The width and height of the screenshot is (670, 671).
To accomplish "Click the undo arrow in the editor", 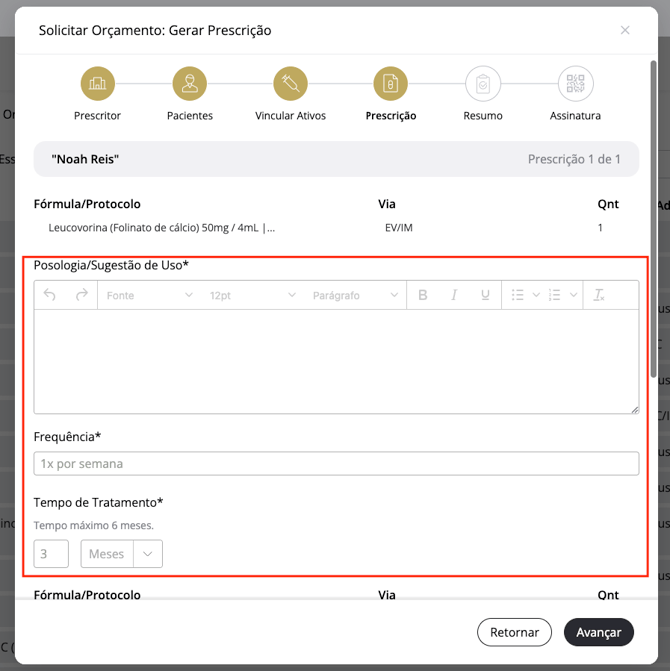I will pyautogui.click(x=50, y=295).
